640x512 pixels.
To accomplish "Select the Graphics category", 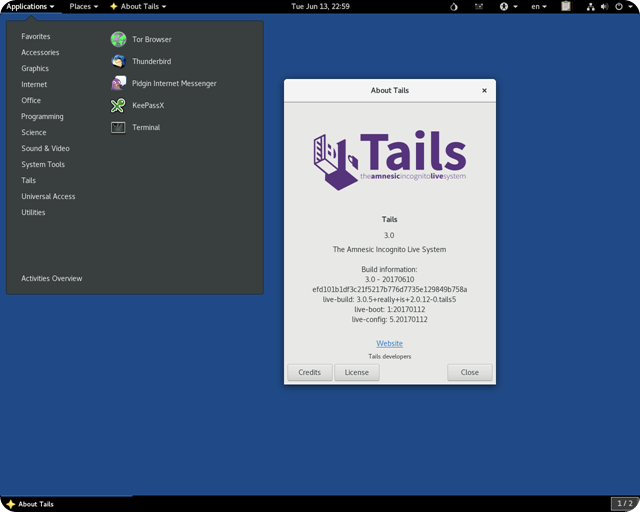I will click(35, 68).
